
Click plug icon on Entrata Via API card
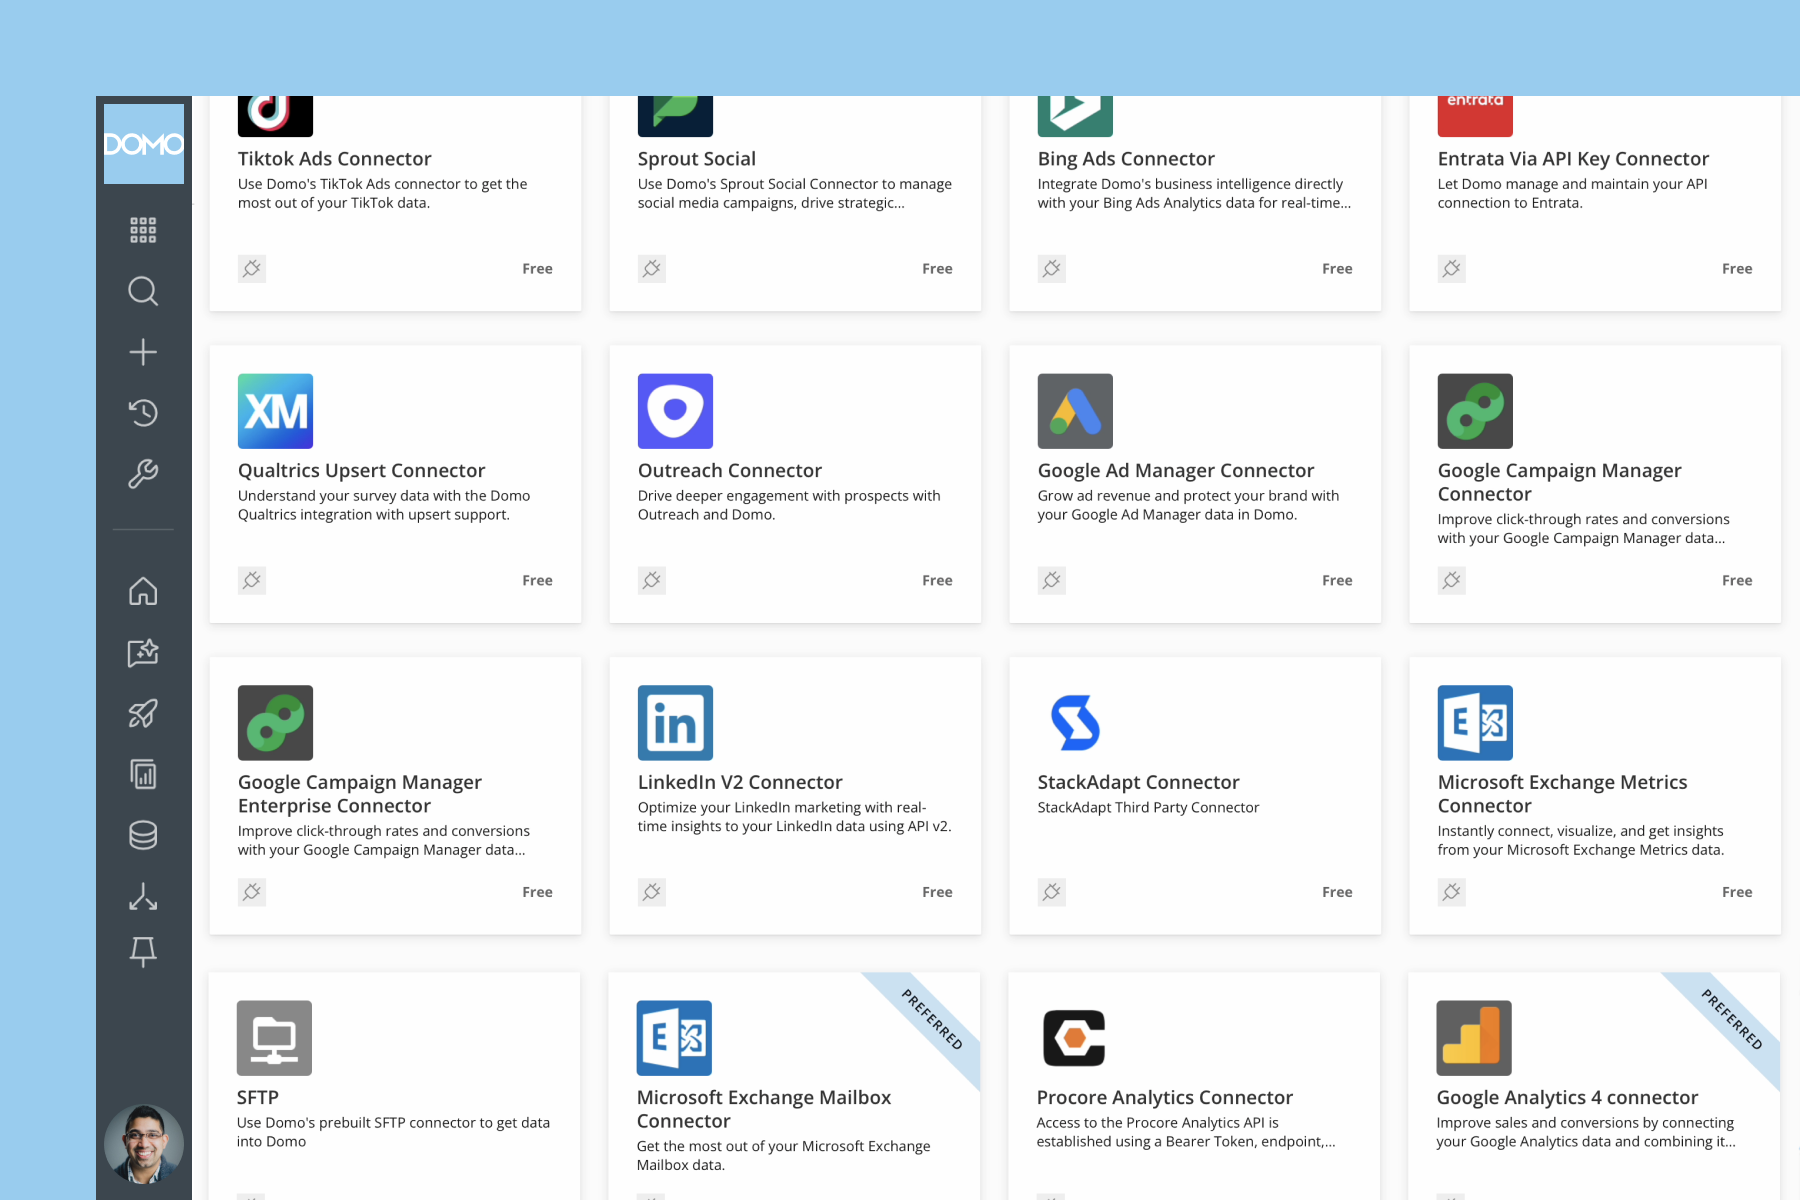click(x=1452, y=268)
